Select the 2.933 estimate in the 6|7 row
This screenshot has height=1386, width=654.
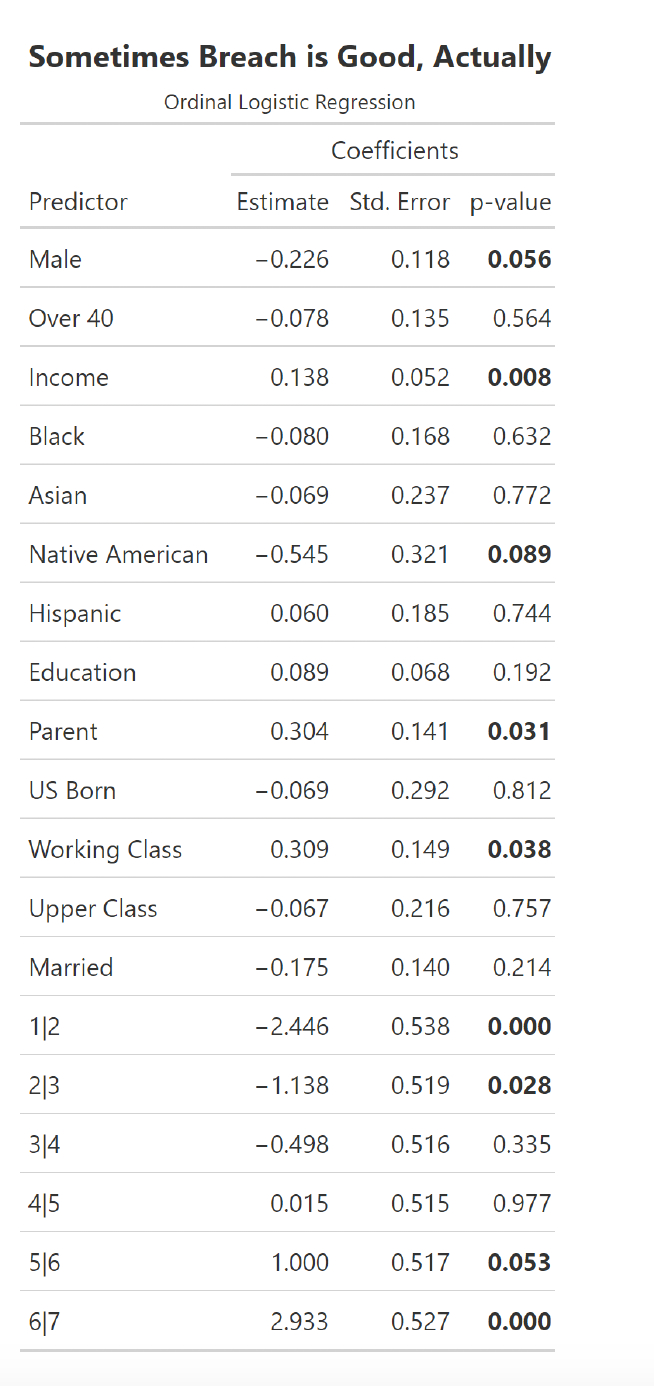click(x=299, y=1322)
